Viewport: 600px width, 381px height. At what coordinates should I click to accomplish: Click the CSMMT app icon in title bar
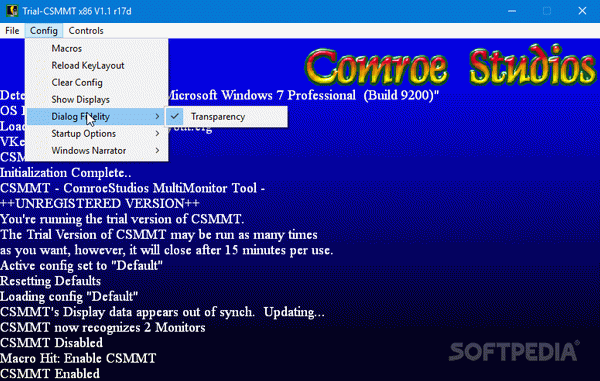click(x=12, y=11)
